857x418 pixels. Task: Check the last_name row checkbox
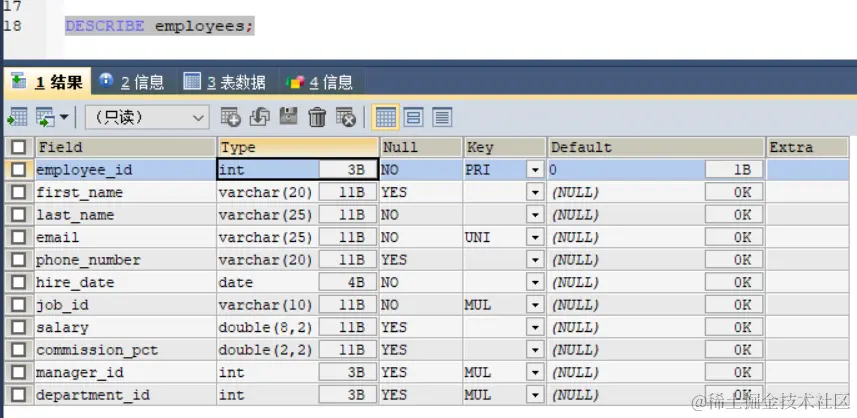pos(19,215)
